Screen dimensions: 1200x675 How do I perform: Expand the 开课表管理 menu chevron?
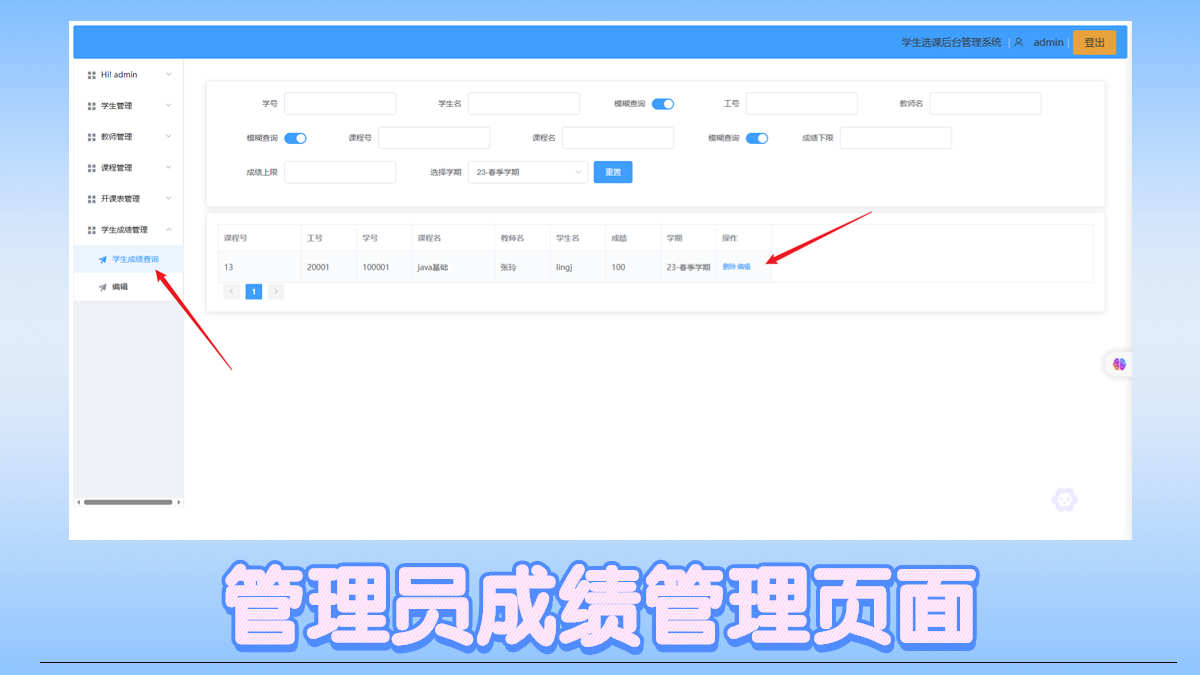168,199
